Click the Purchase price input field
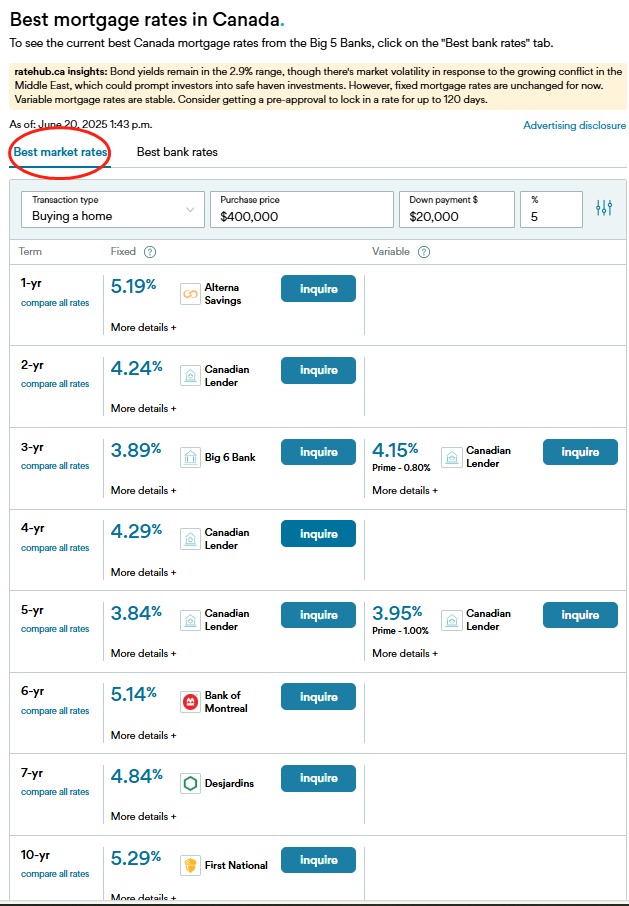629x906 pixels. point(302,209)
